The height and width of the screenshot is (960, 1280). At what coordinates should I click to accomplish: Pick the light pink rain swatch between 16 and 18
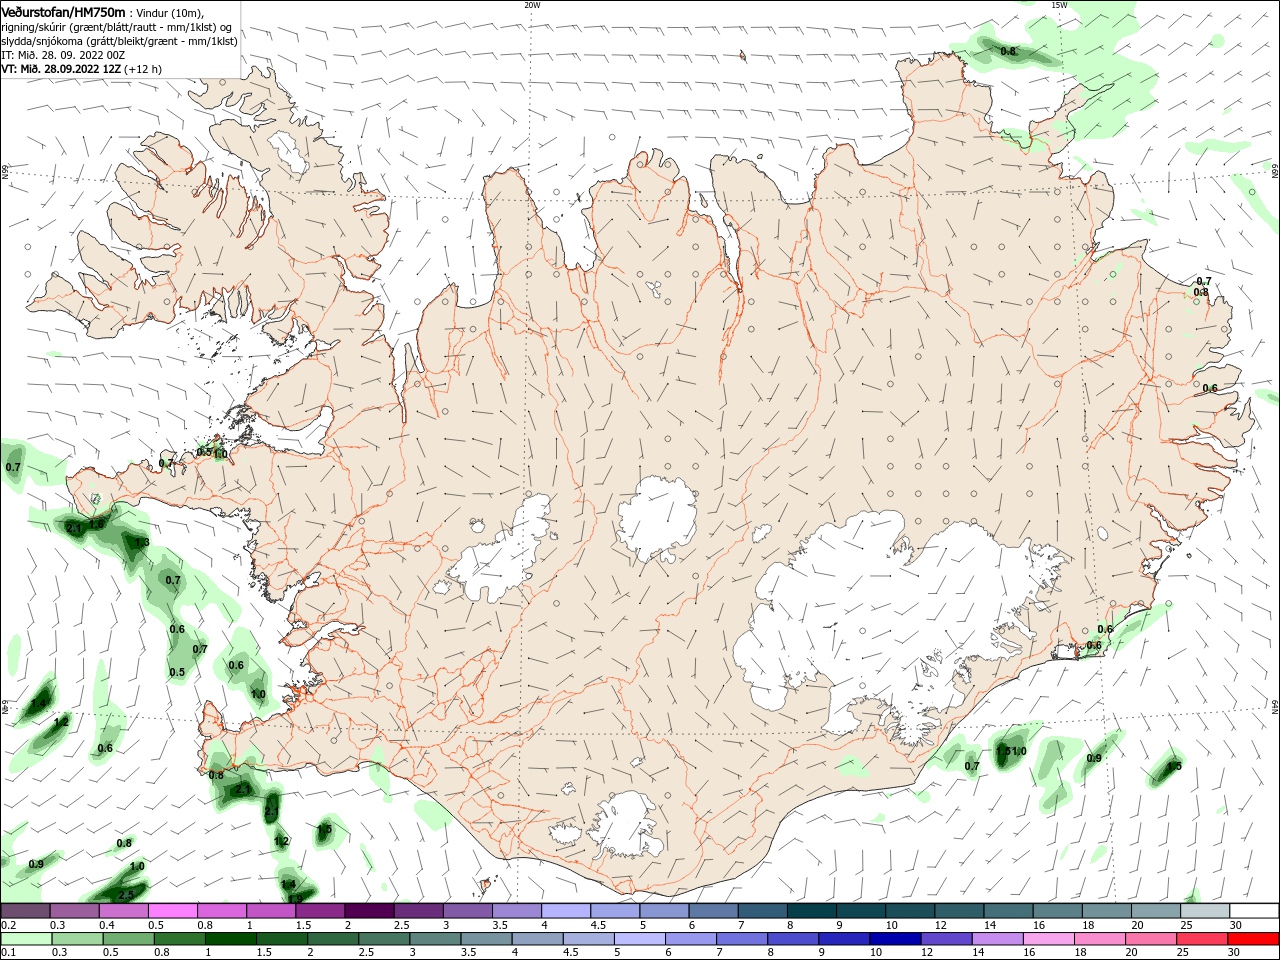pos(1049,938)
